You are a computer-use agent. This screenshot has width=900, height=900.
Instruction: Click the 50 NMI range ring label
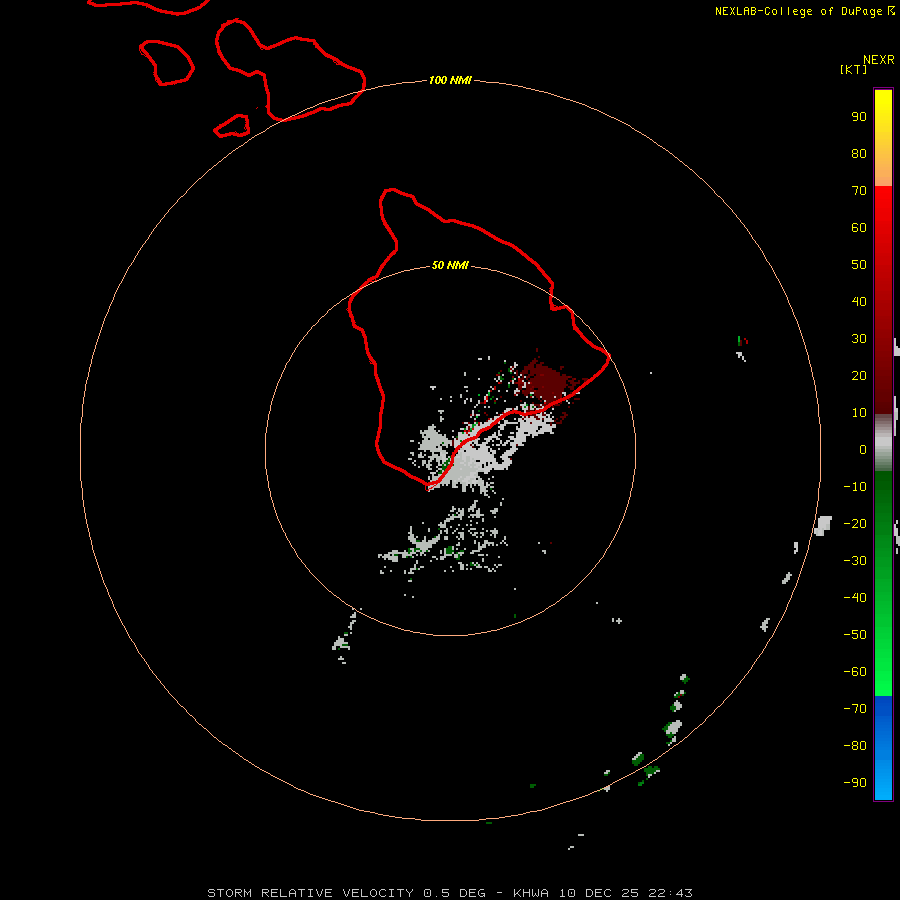point(450,265)
